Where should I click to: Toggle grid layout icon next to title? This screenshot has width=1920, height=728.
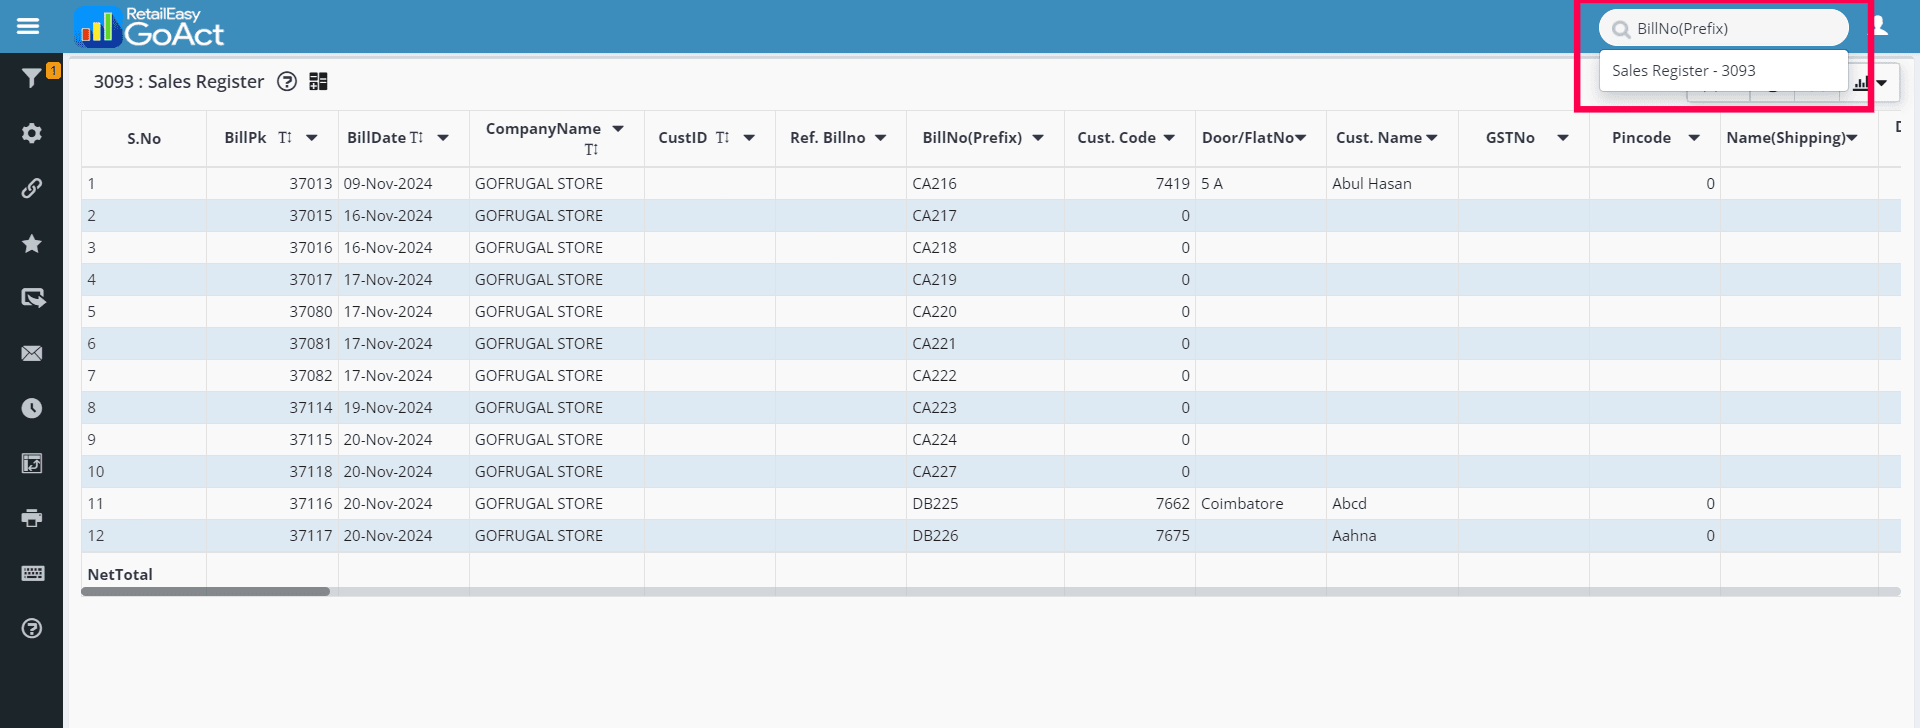[x=319, y=82]
